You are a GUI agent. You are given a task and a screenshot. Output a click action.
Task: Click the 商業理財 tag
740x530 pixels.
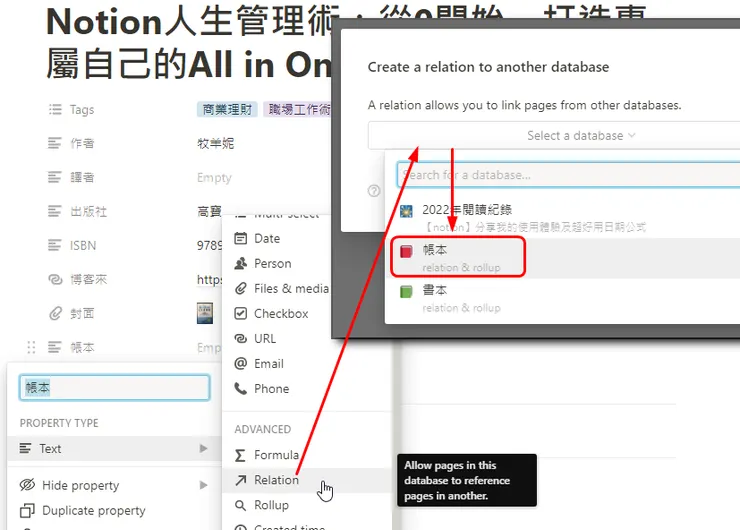click(227, 109)
